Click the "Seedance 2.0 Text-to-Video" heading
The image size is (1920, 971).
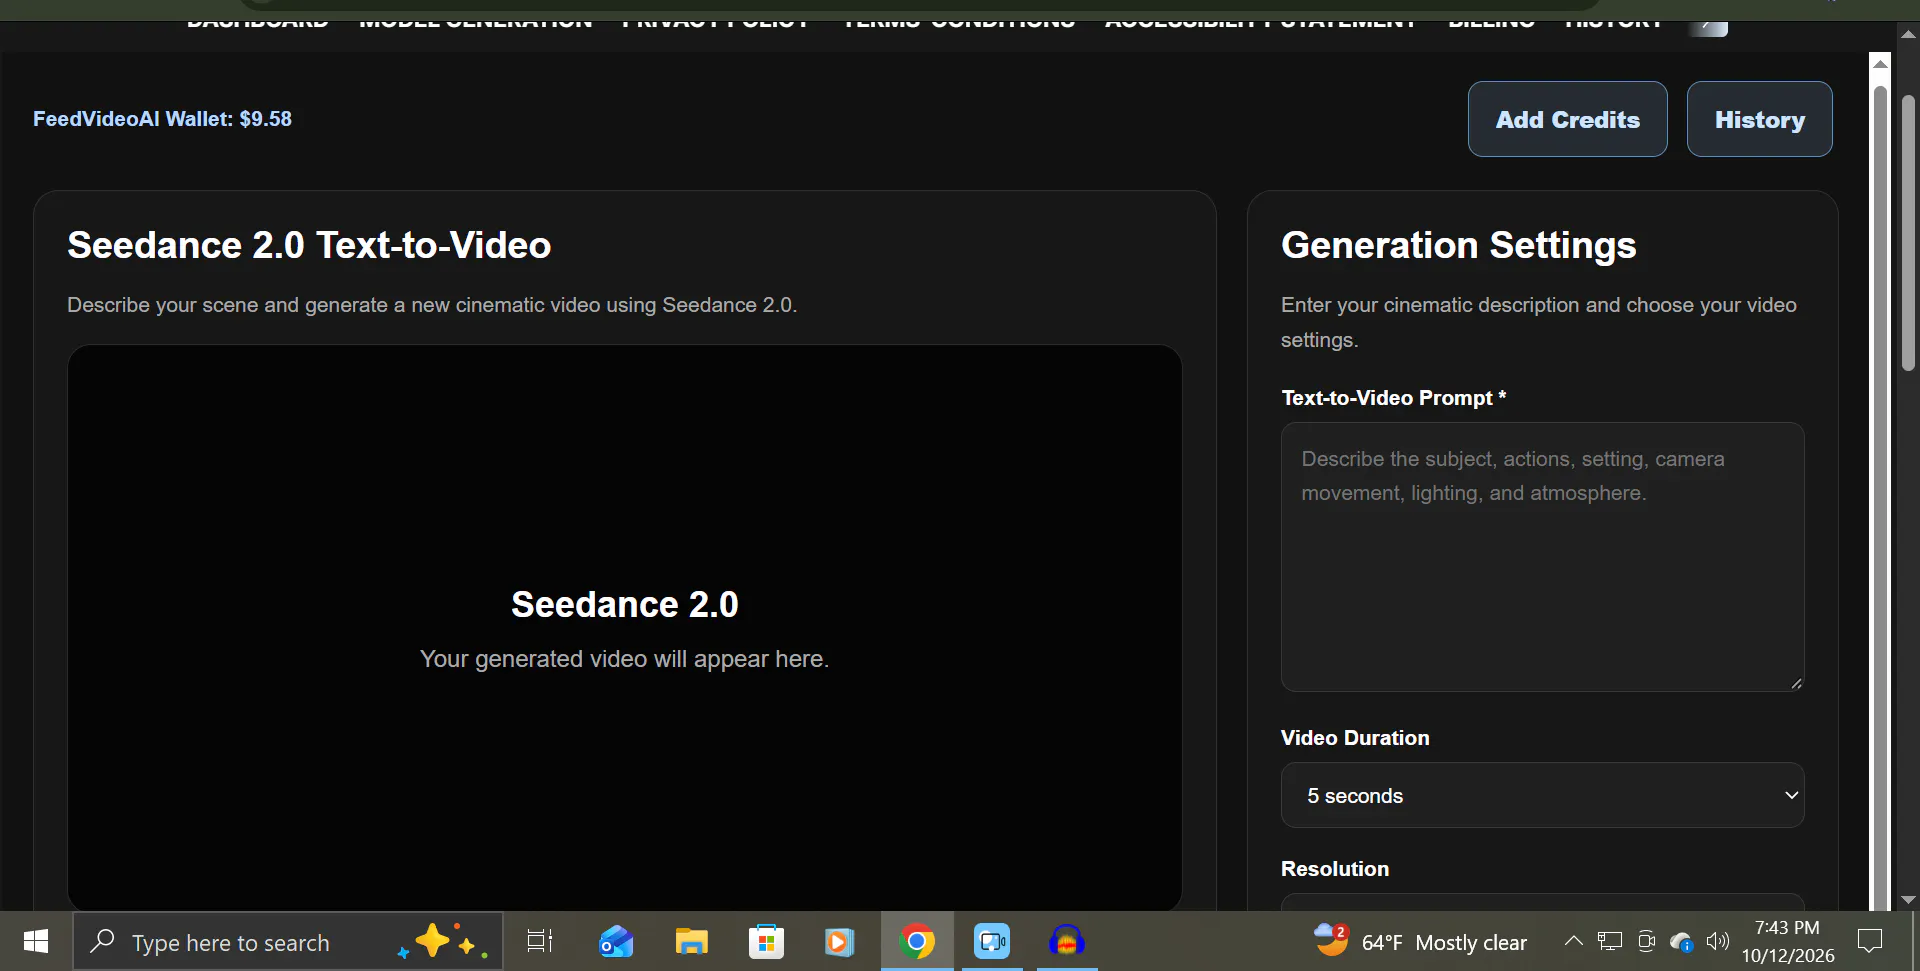pyautogui.click(x=309, y=245)
